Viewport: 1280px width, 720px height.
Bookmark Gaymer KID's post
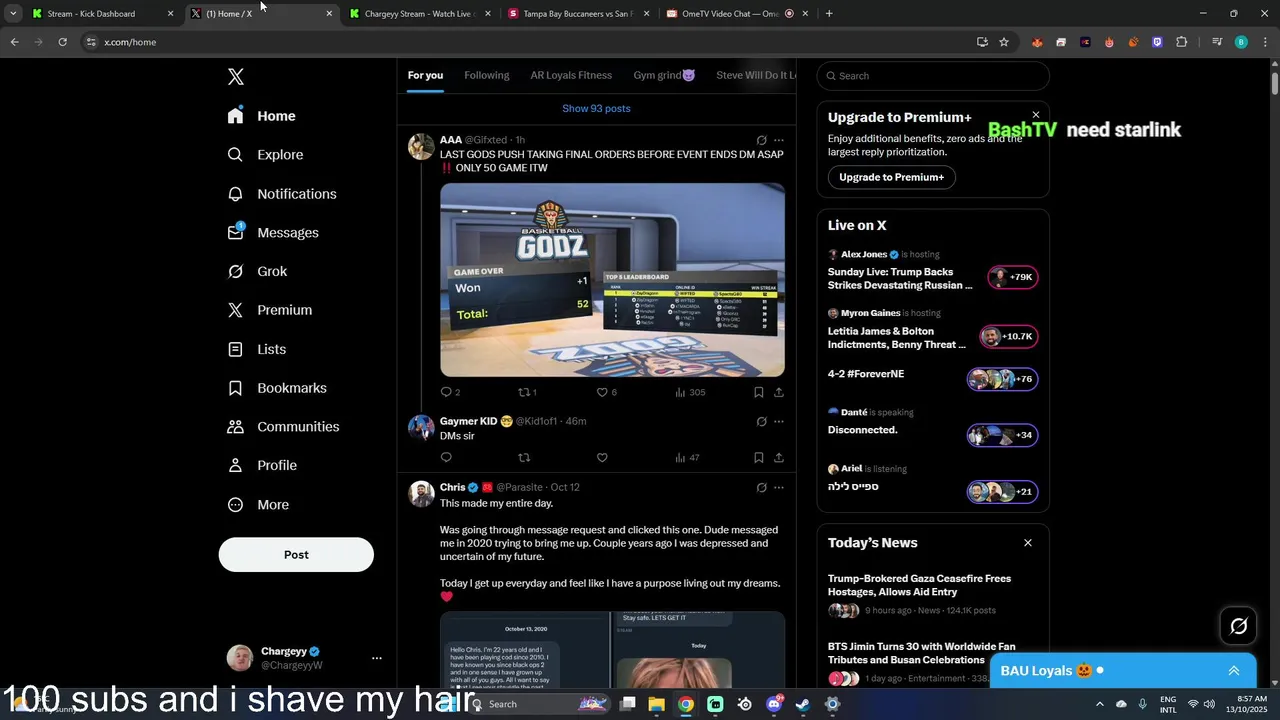759,458
